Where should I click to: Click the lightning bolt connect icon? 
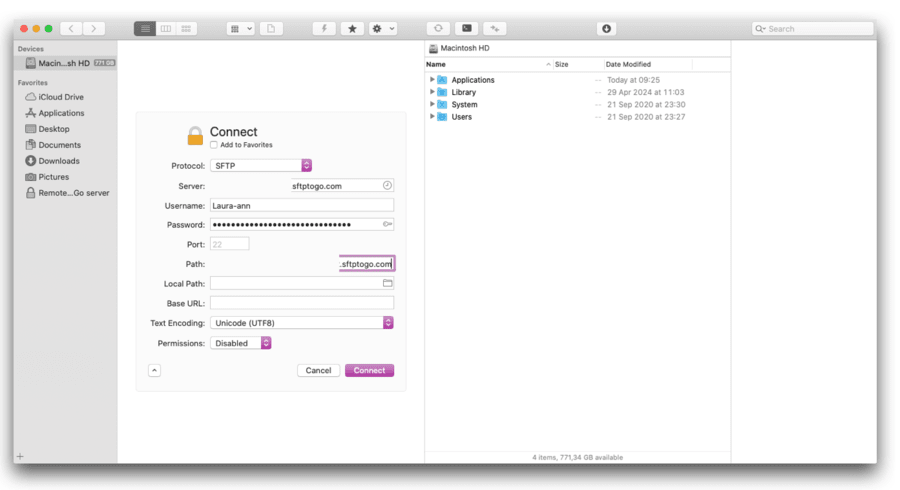324,28
